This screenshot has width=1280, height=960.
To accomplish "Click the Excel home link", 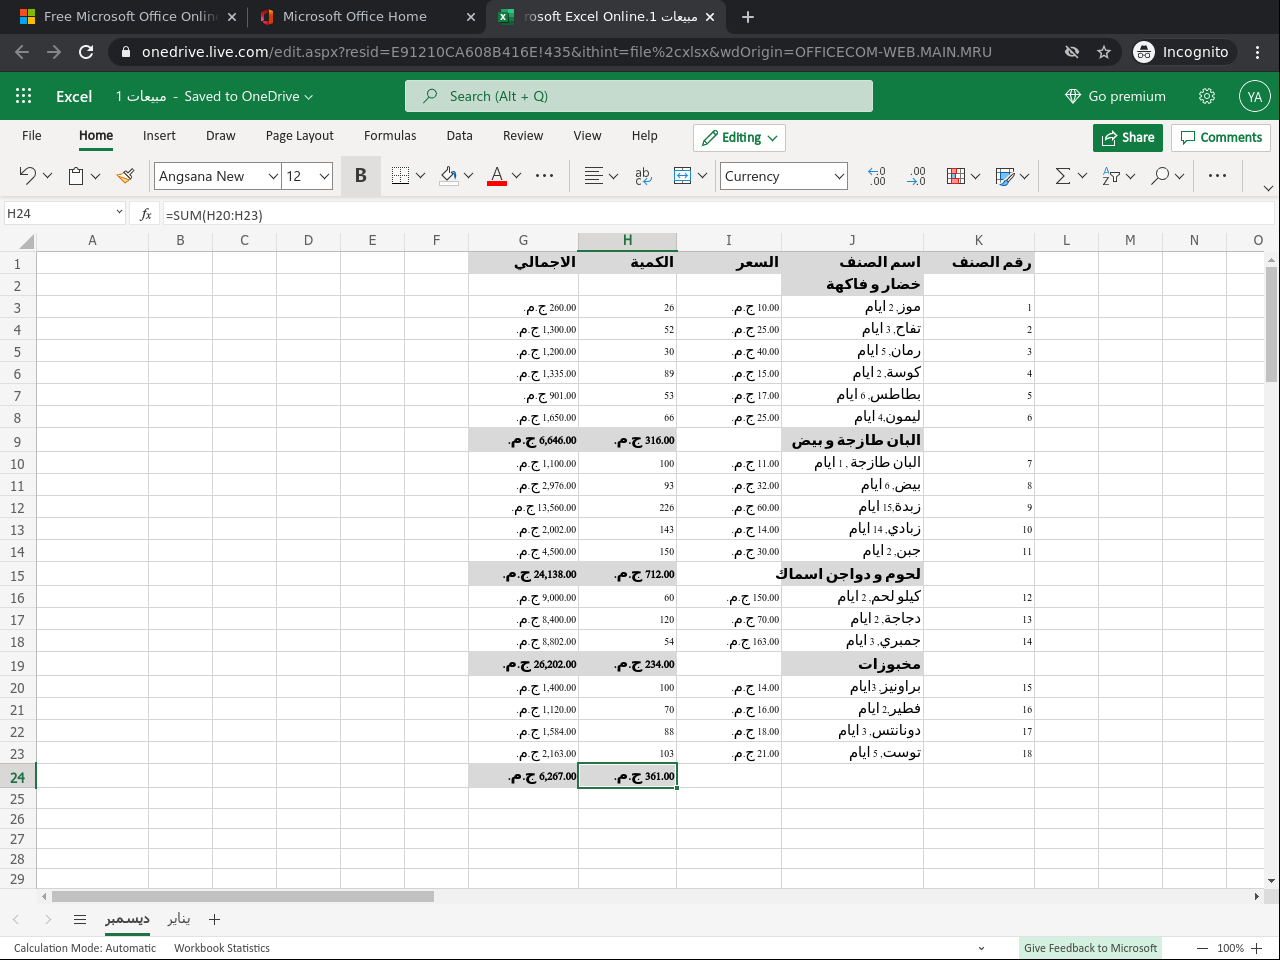I will [x=74, y=96].
